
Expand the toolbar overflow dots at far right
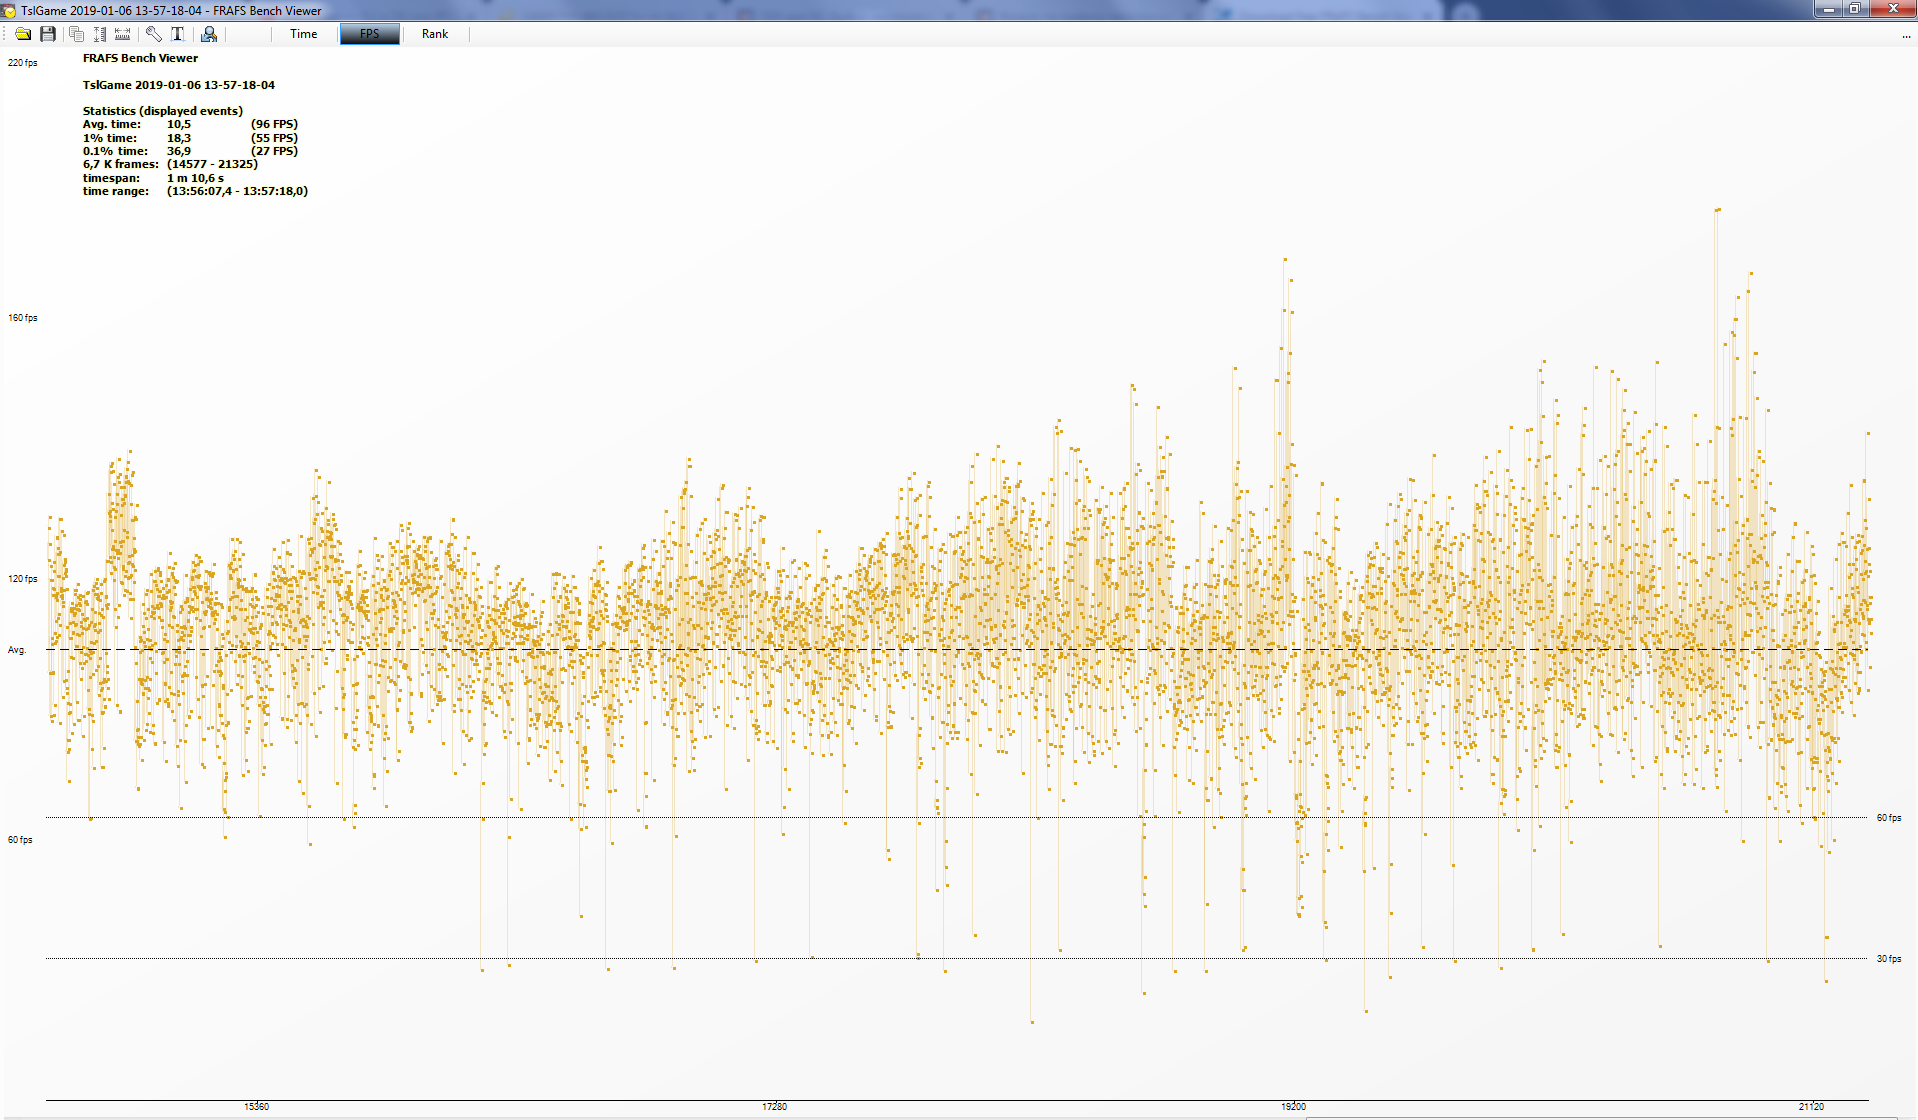1906,36
